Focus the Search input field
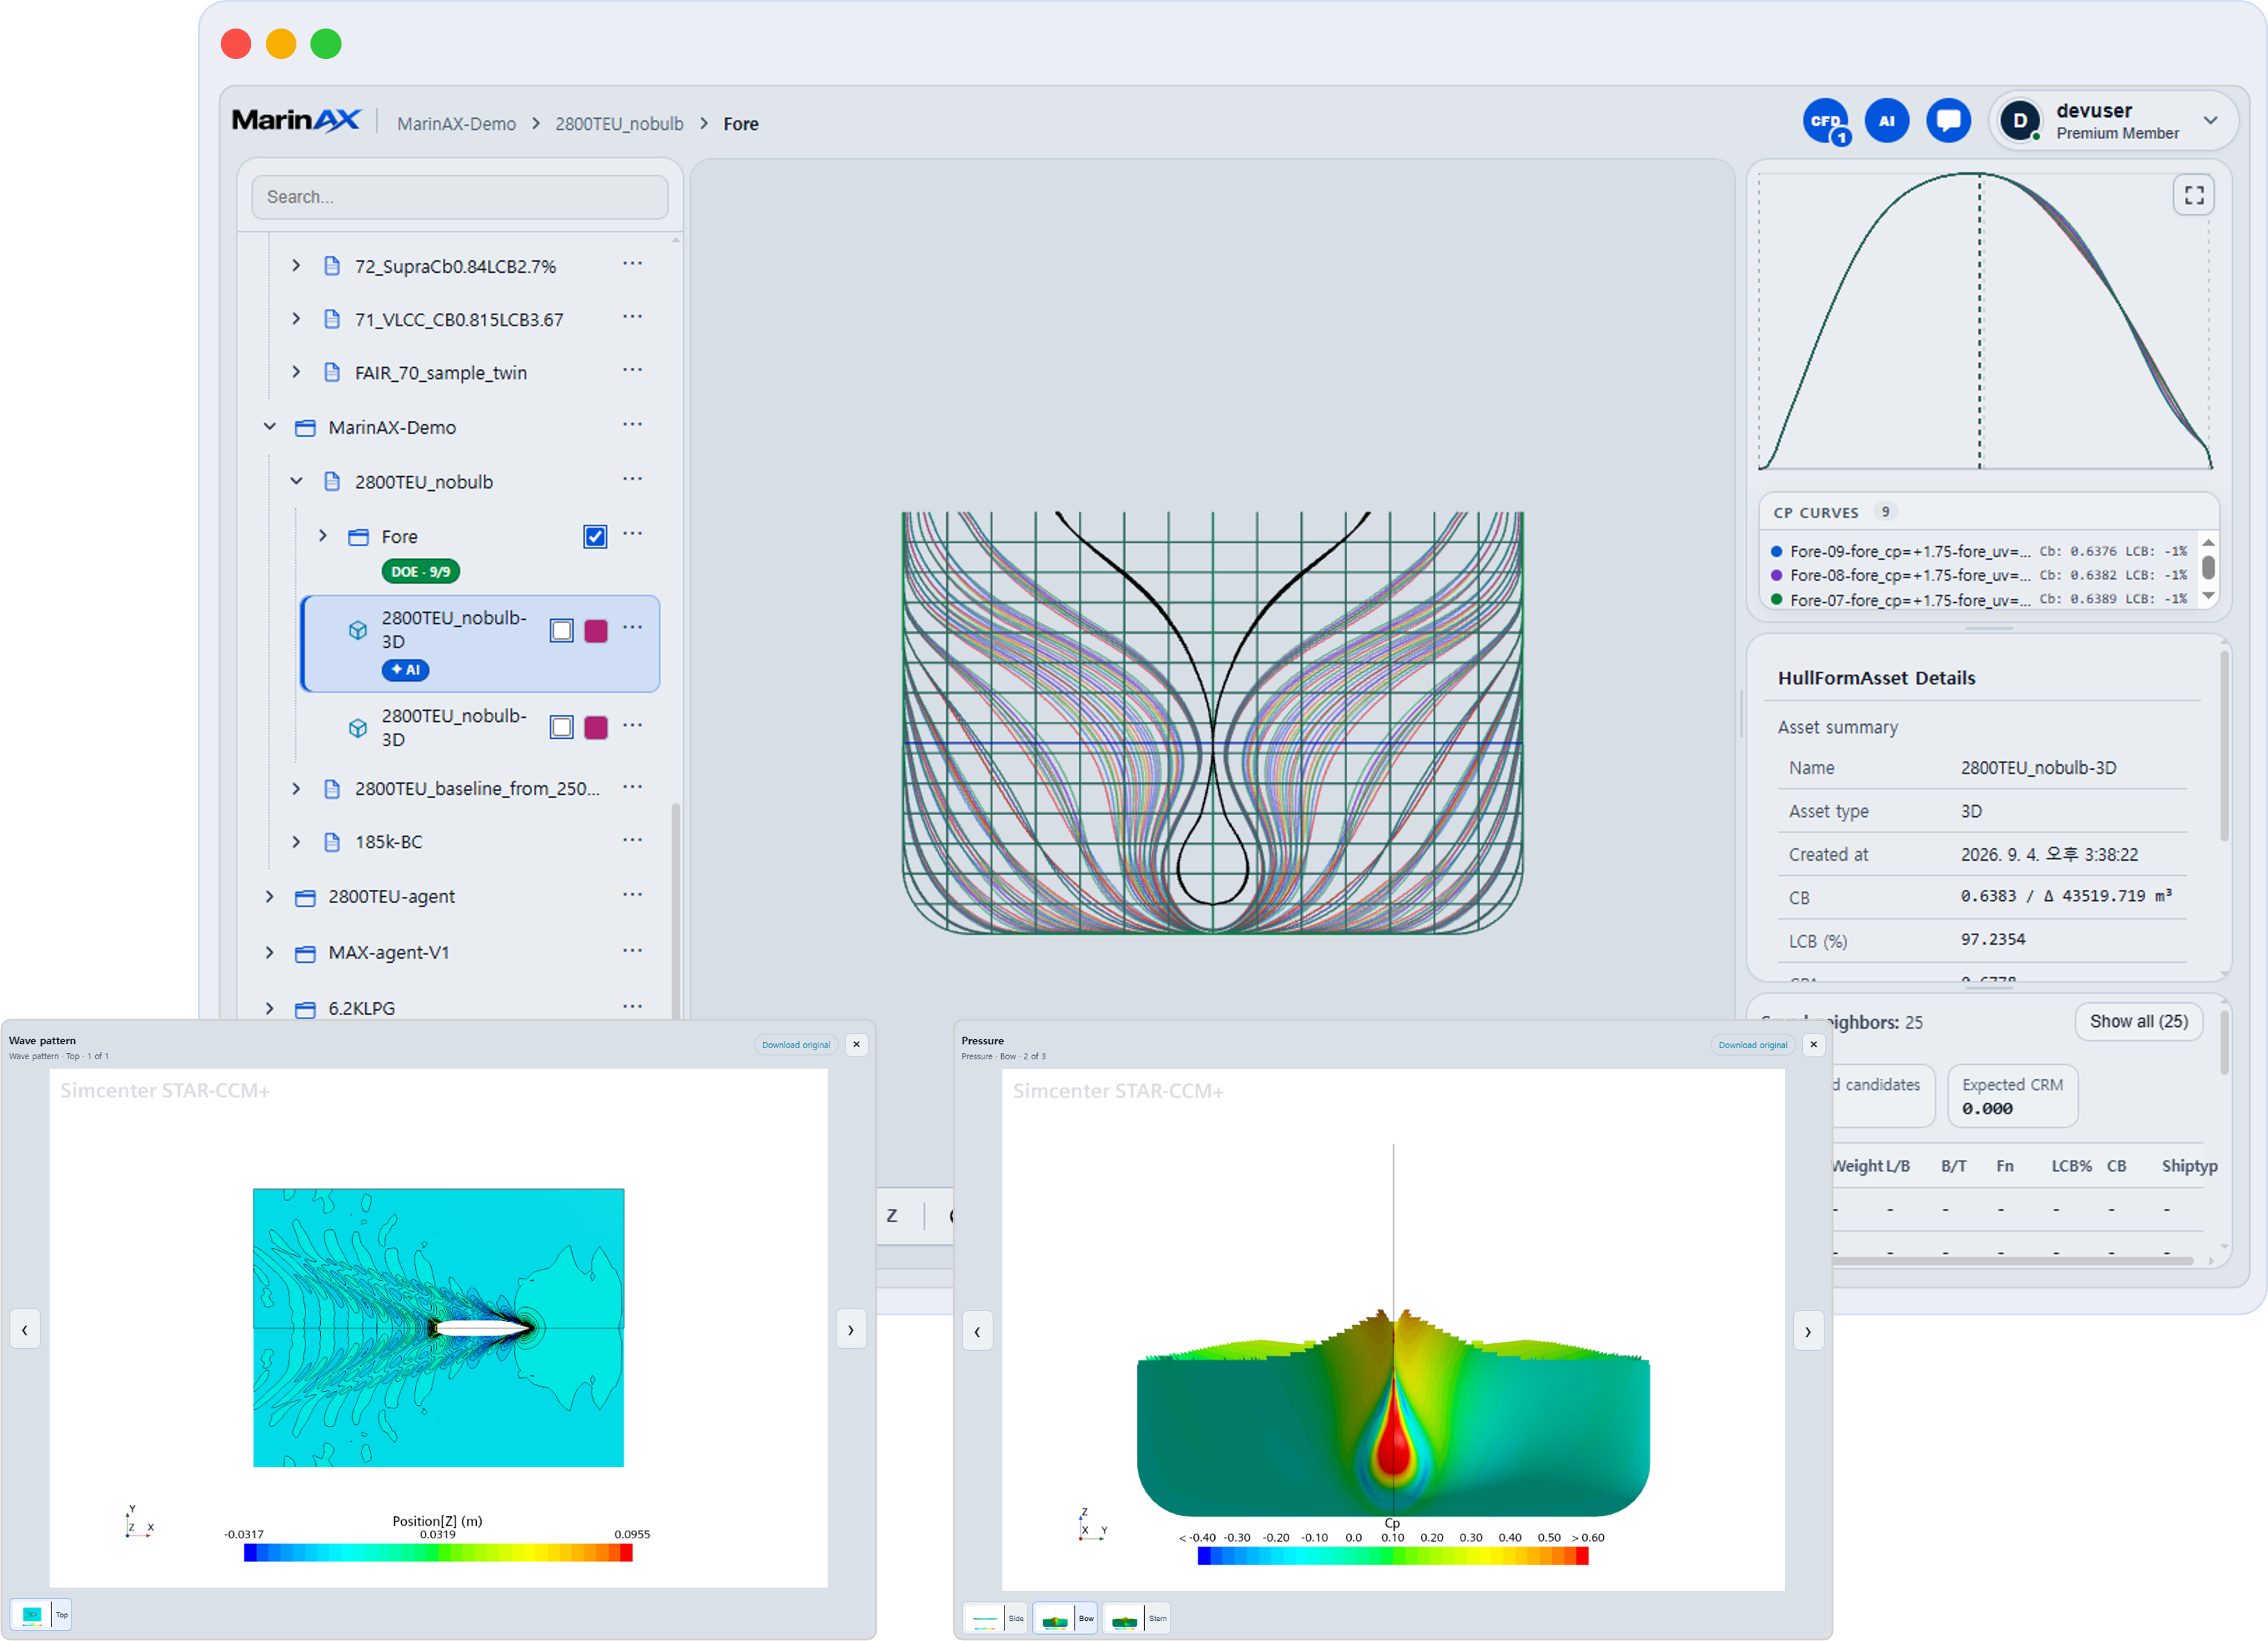Image resolution: width=2268 pixels, height=1641 pixels. (x=460, y=197)
